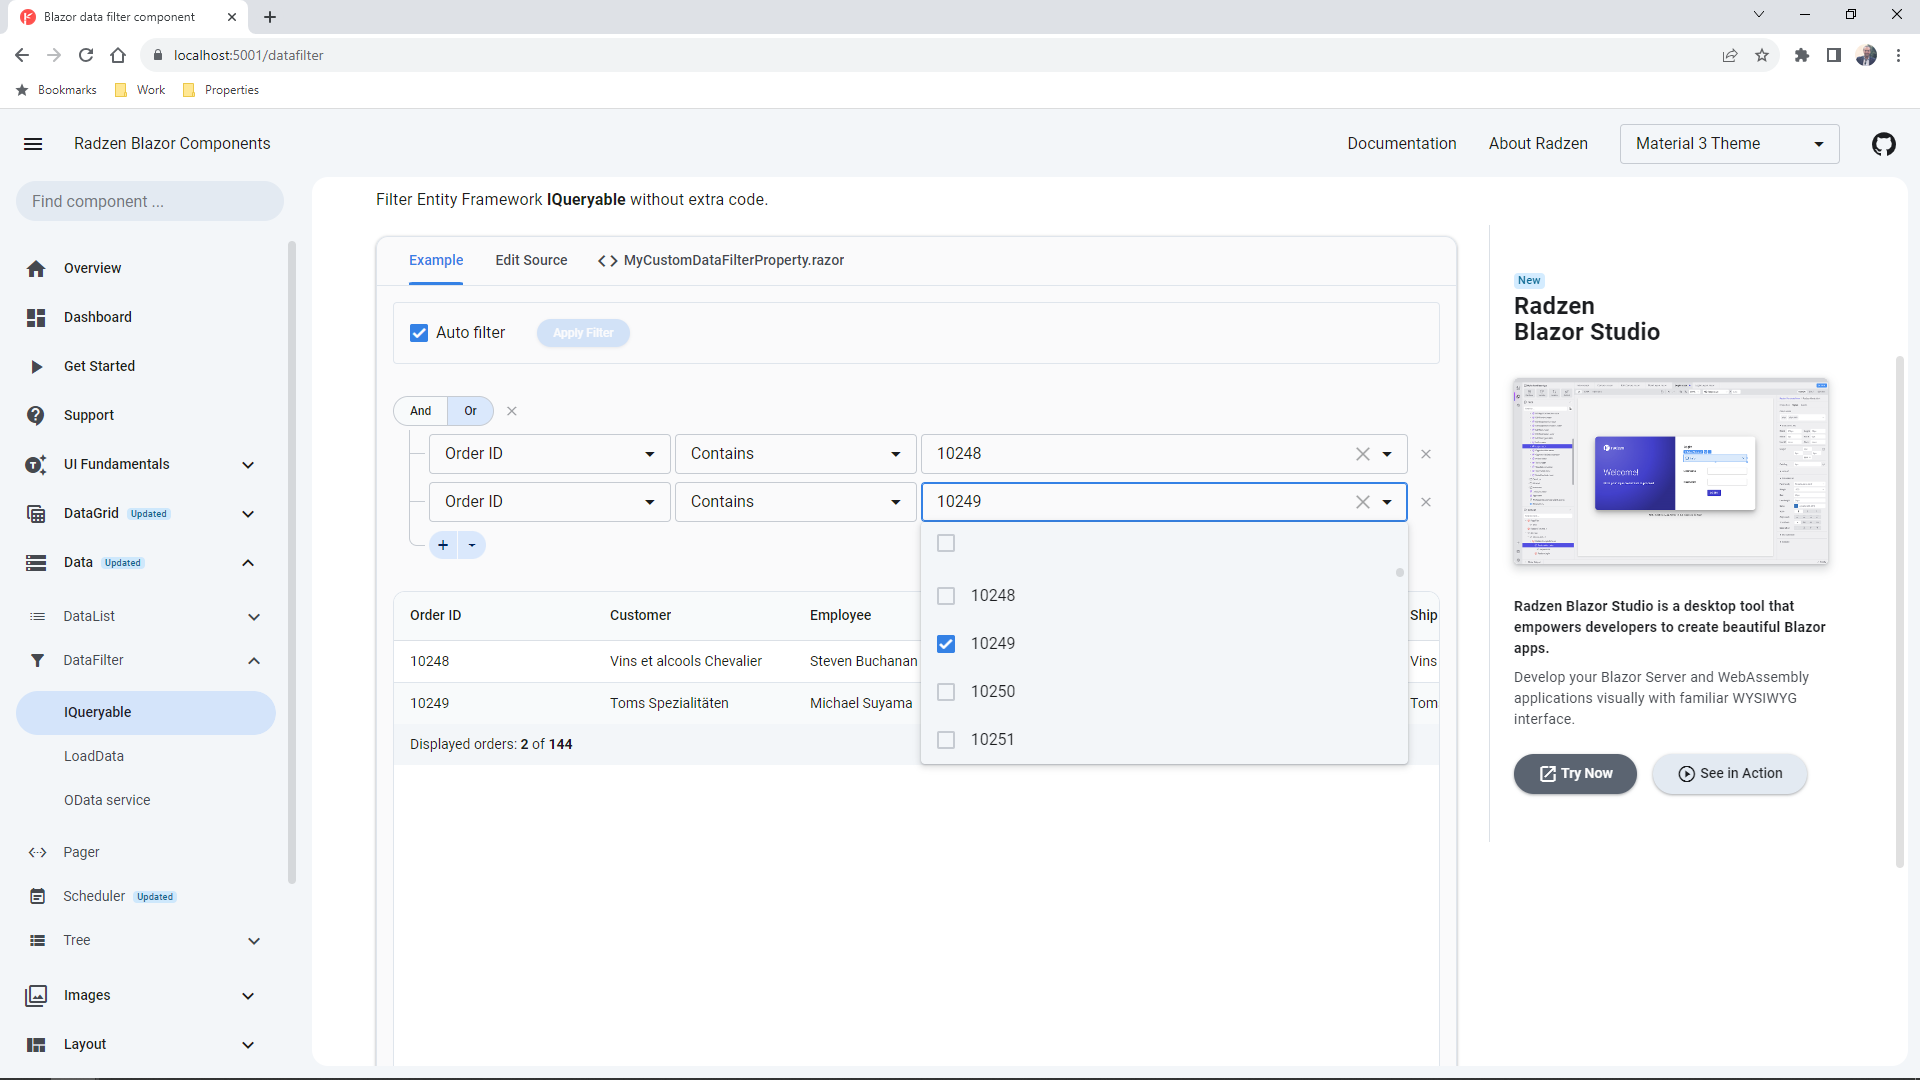The width and height of the screenshot is (1920, 1080).
Task: Open the 10248 value dropdown arrow
Action: point(1387,454)
